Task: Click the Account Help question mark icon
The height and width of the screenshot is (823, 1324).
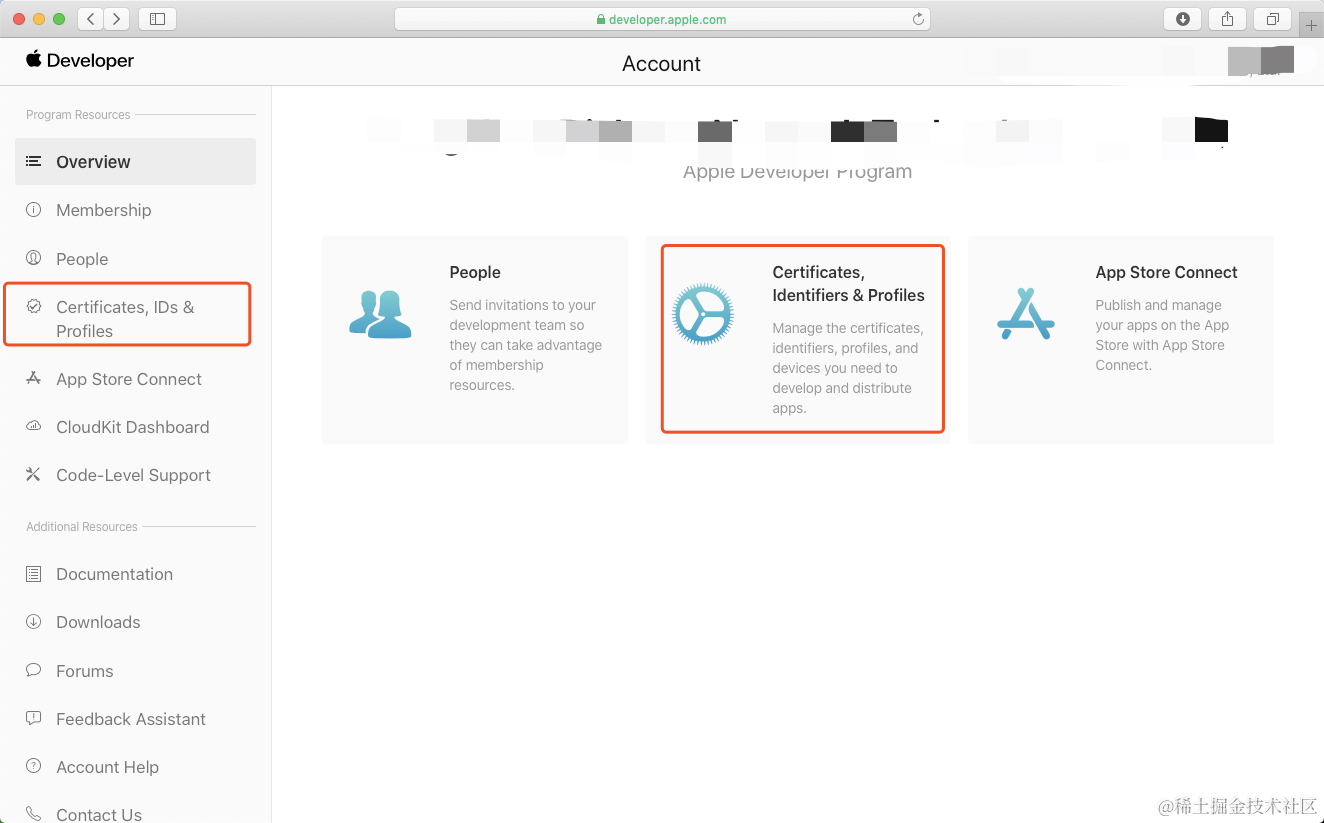Action: point(33,766)
